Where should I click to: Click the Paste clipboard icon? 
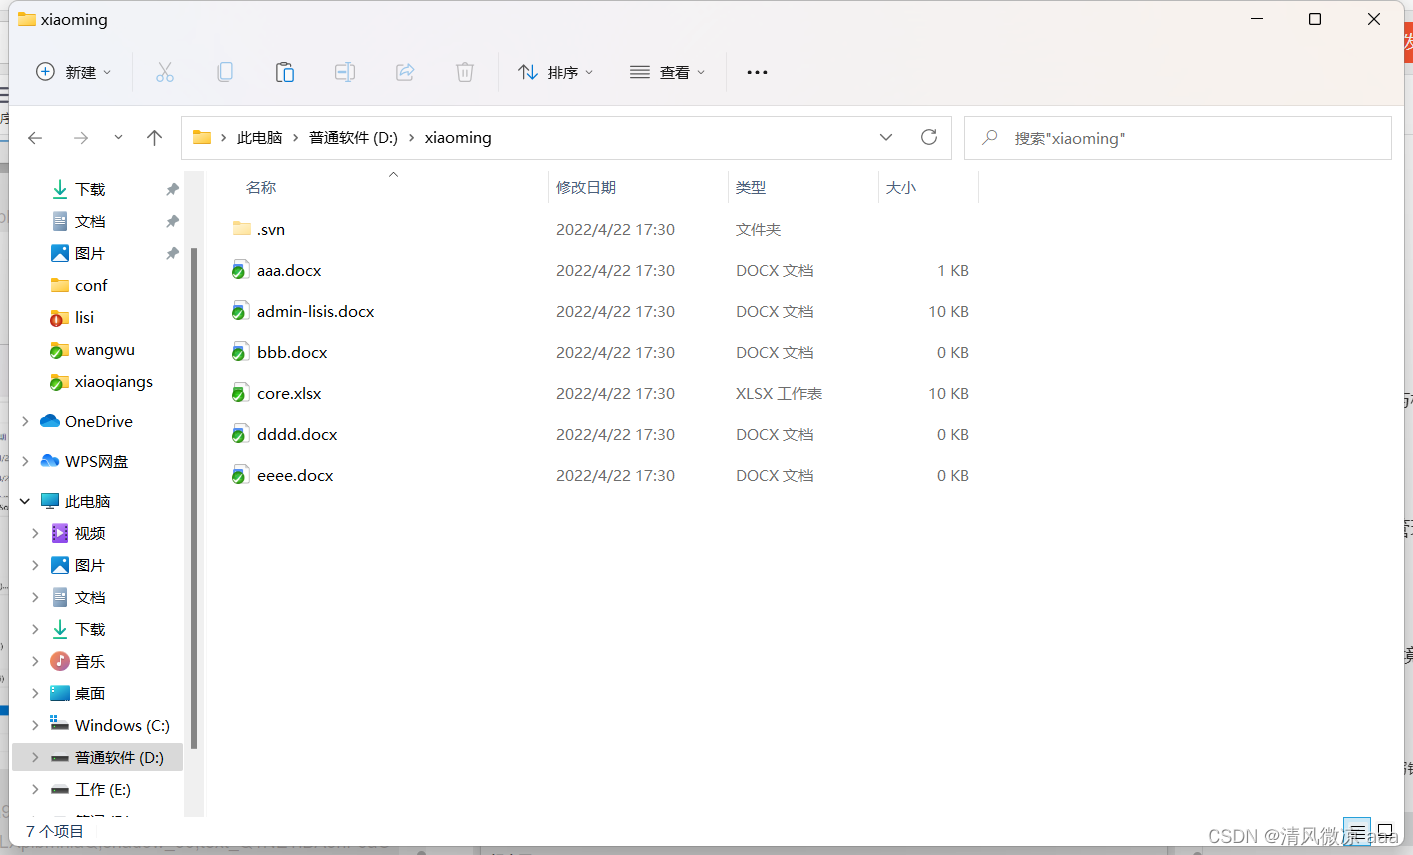pos(285,72)
